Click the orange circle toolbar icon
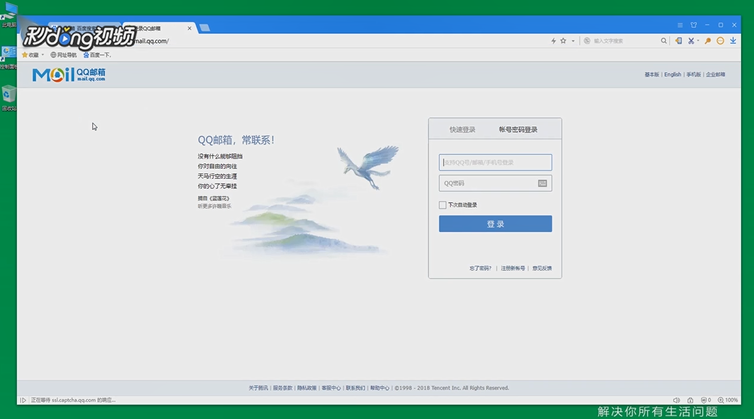The image size is (754, 419). point(720,41)
